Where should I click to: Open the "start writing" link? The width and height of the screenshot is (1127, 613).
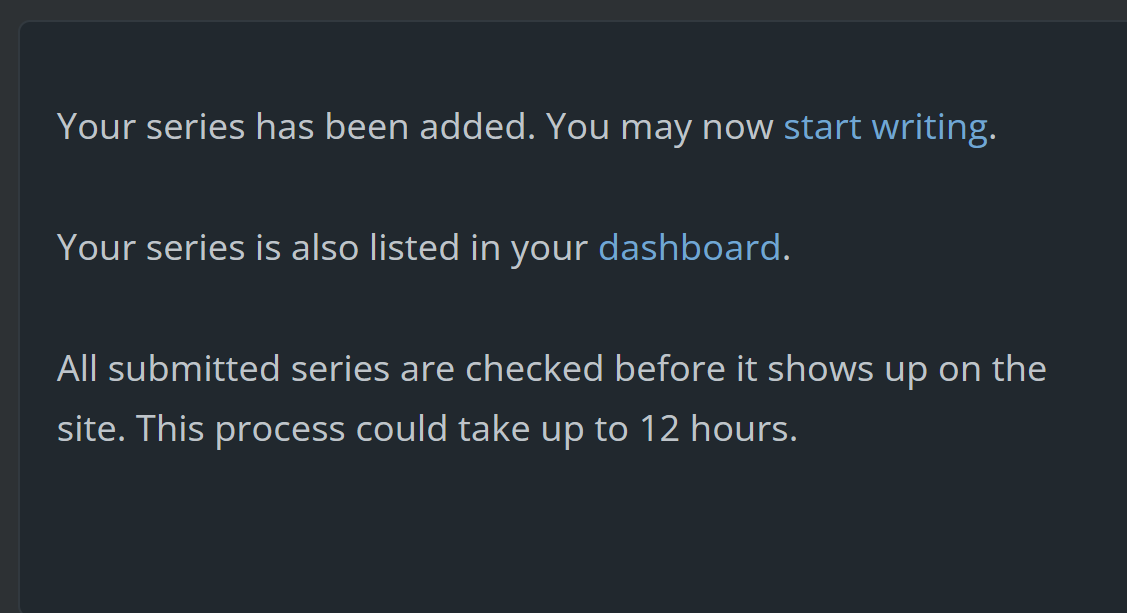point(885,127)
